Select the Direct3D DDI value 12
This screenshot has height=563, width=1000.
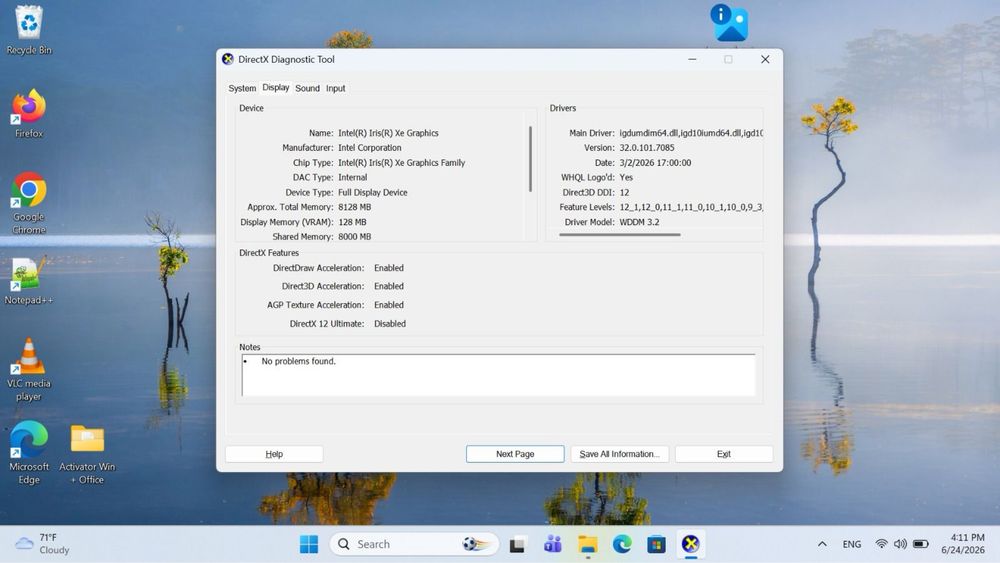(x=624, y=192)
